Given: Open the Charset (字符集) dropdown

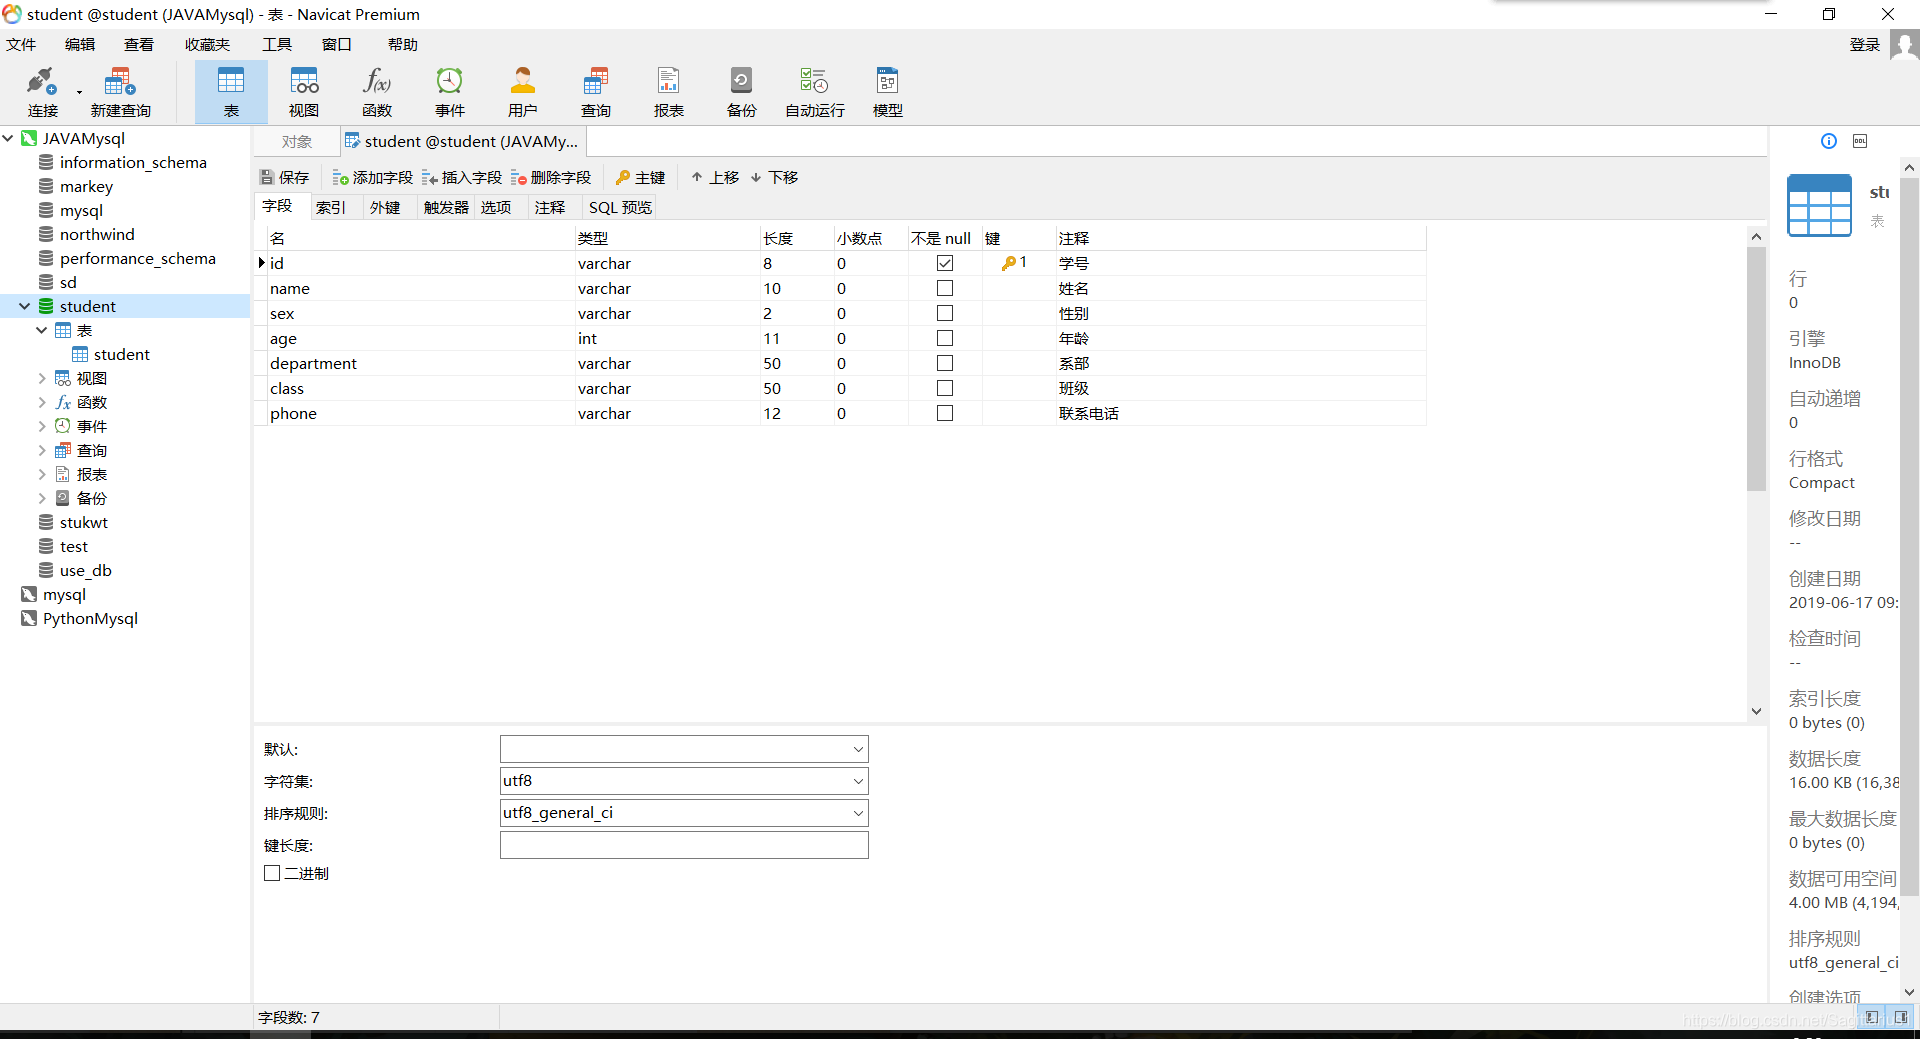Looking at the screenshot, I should point(858,781).
